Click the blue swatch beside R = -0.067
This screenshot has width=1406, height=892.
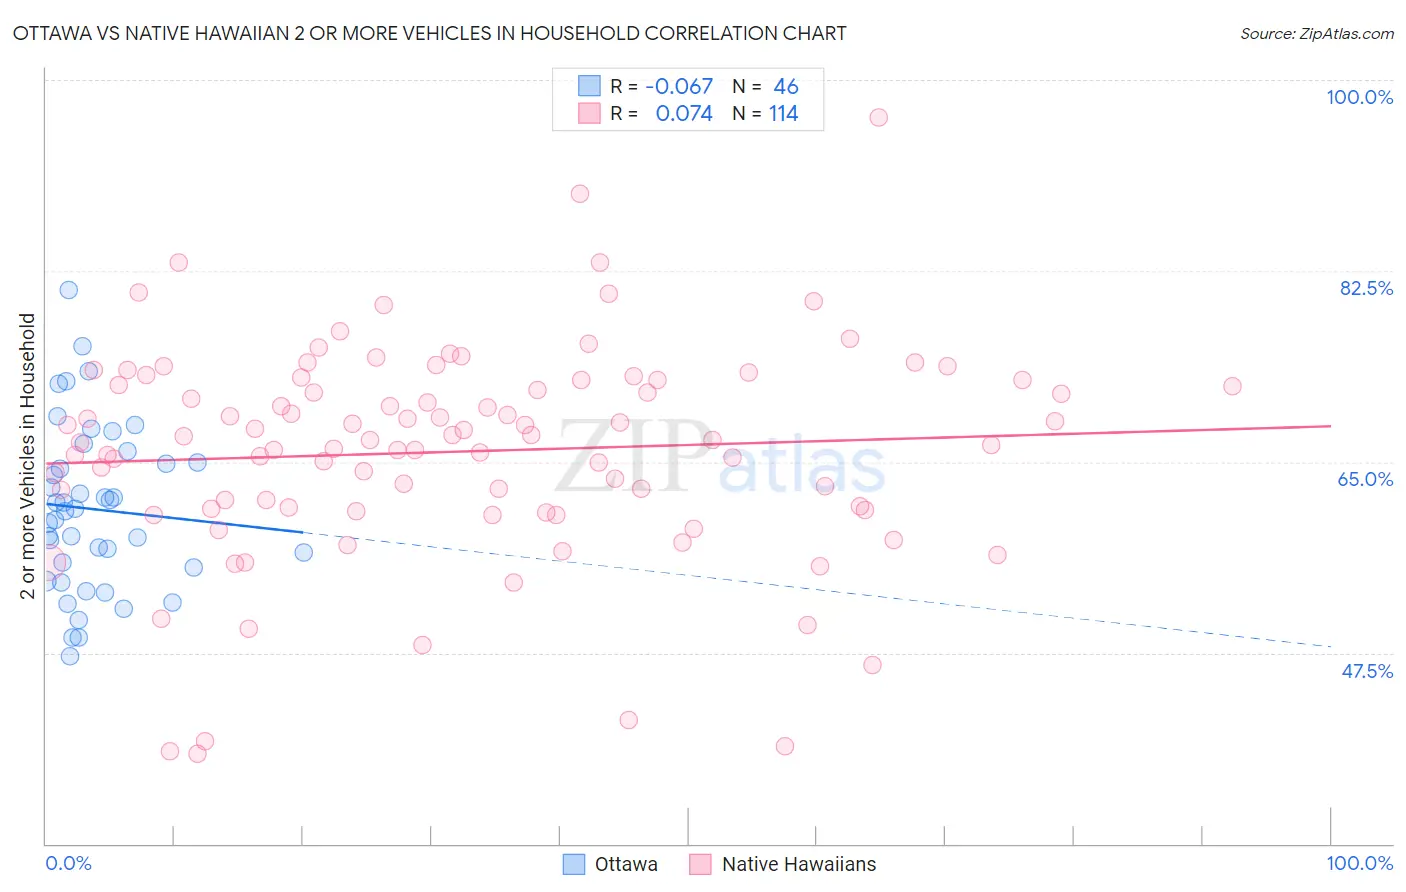(589, 86)
